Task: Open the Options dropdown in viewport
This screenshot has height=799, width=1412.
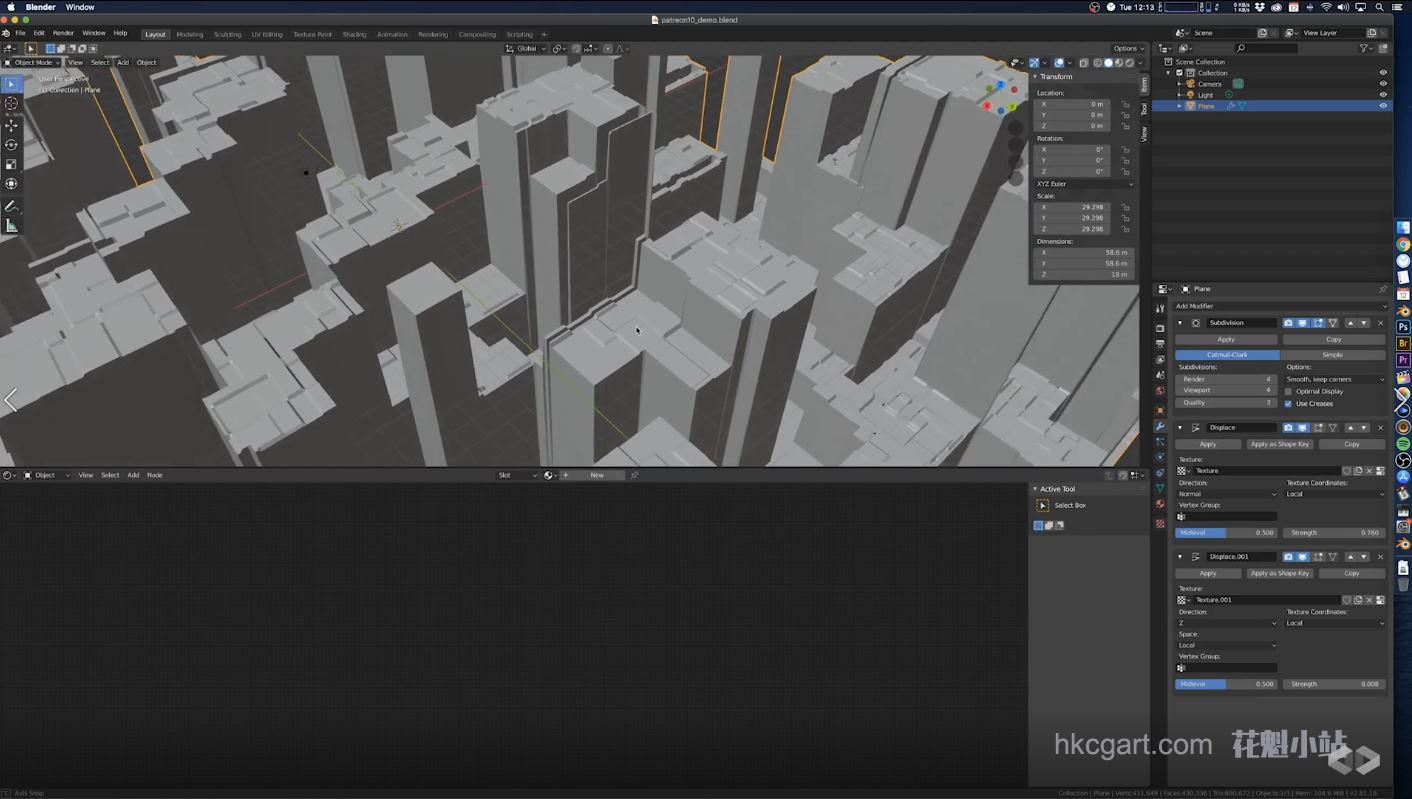Action: click(1128, 48)
